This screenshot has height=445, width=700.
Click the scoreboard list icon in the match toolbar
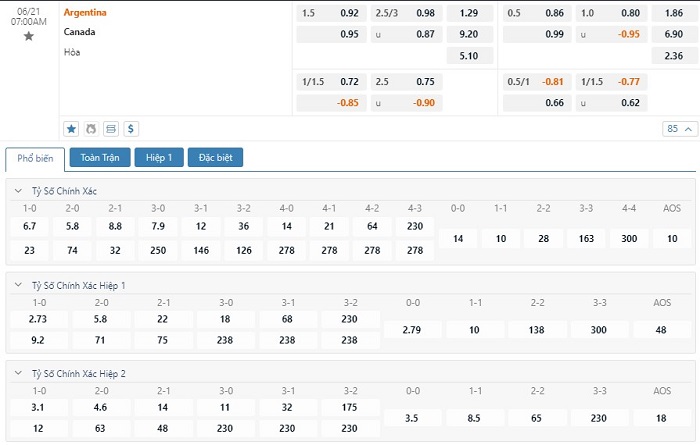coord(111,129)
